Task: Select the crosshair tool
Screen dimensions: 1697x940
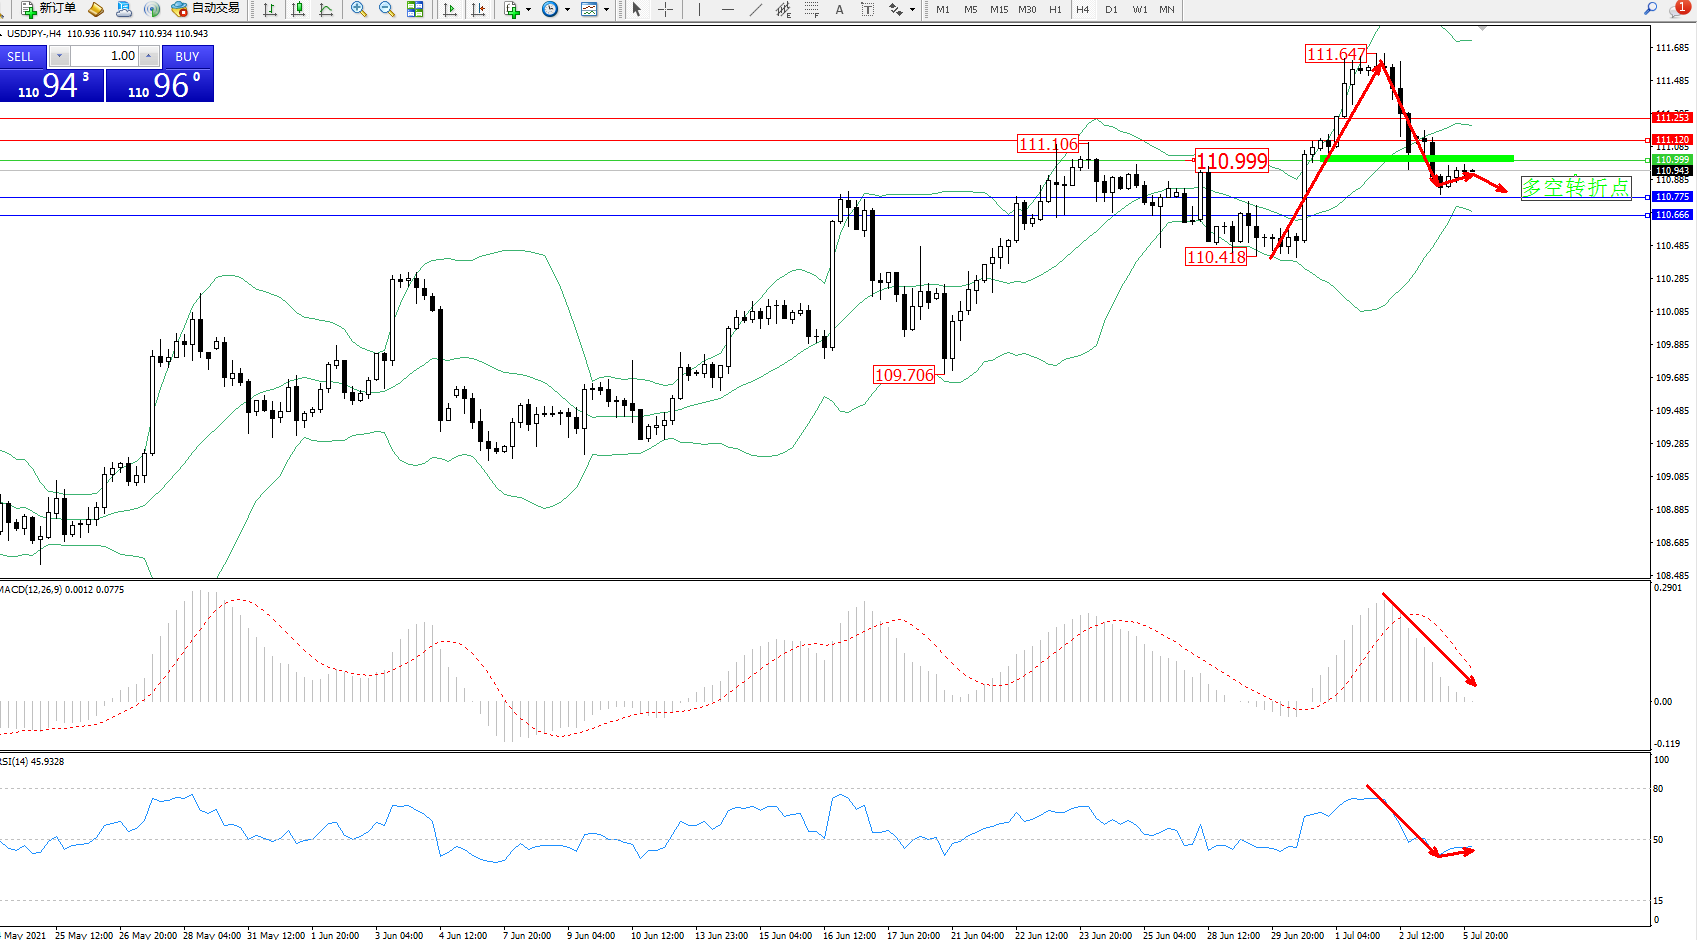Action: tap(665, 9)
